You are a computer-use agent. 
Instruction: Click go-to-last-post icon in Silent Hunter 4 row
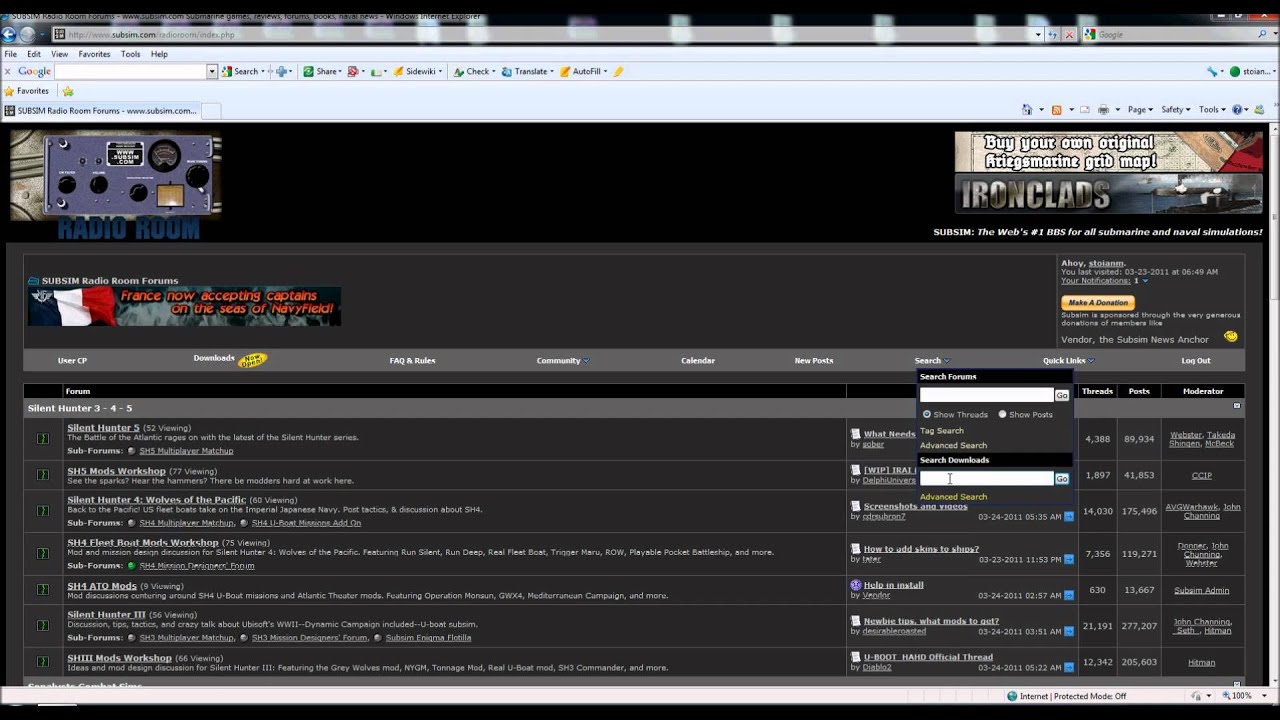point(1068,517)
